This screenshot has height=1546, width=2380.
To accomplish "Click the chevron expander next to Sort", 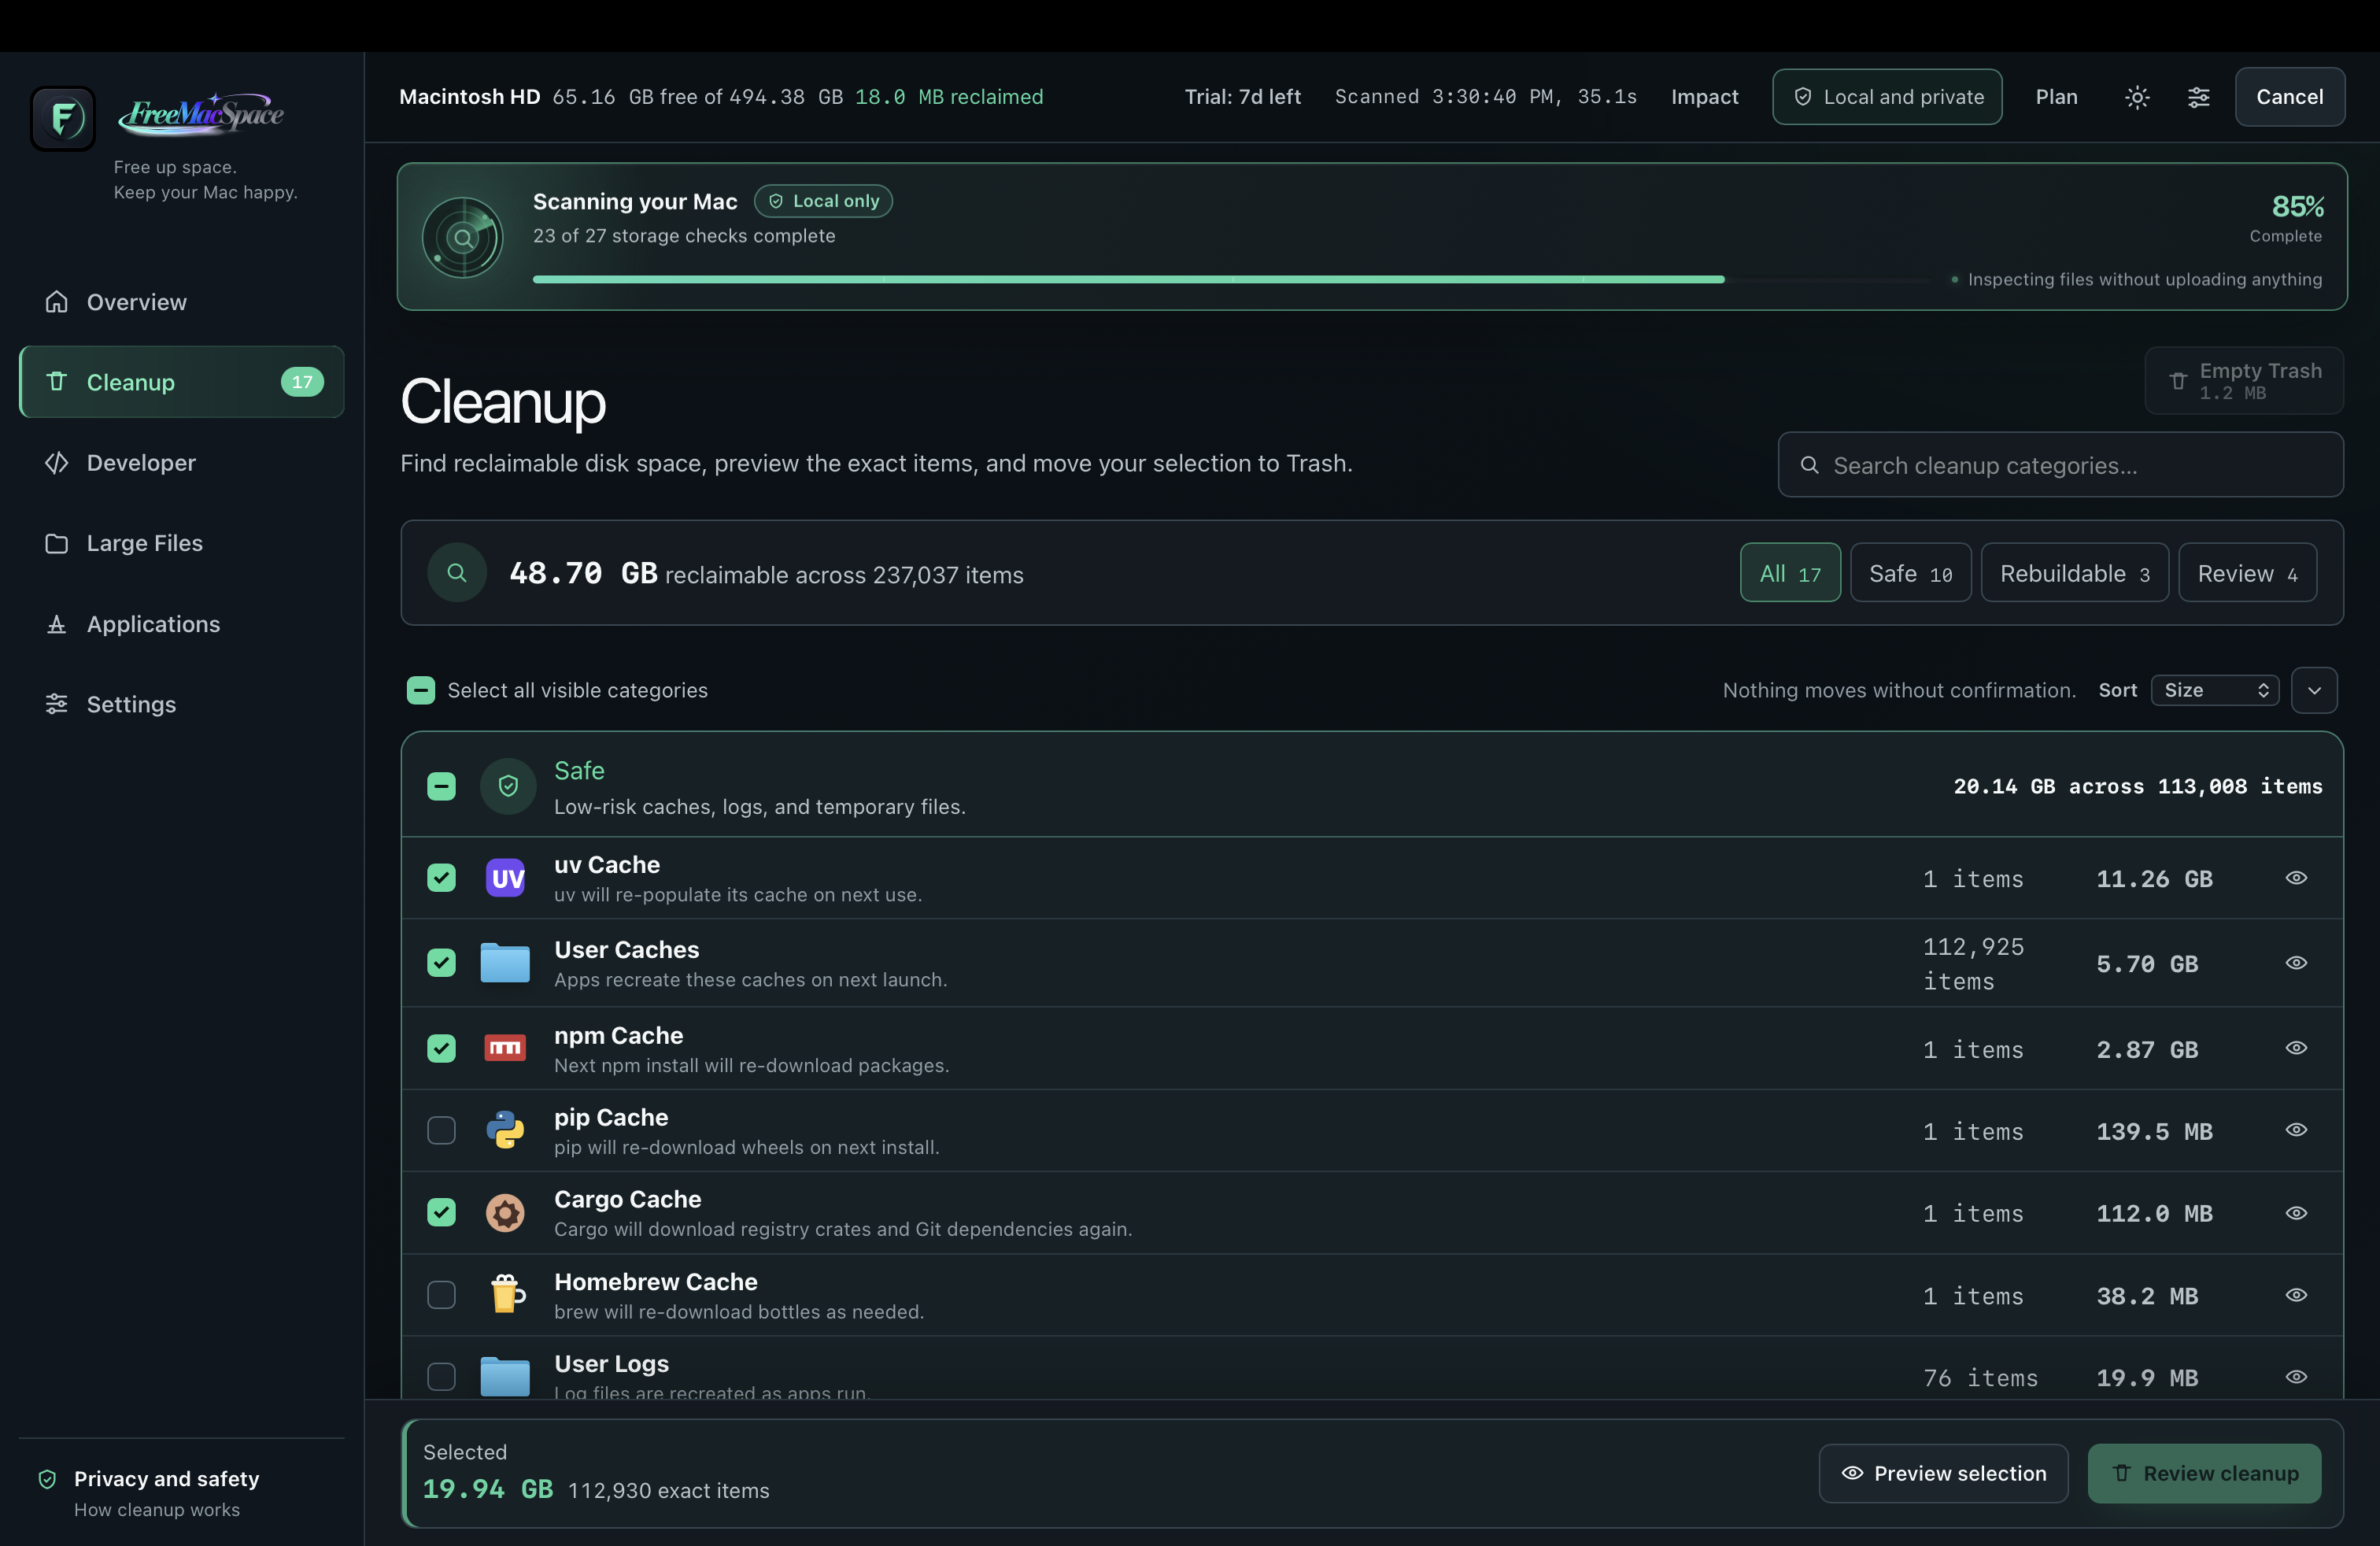I will pos(2314,690).
